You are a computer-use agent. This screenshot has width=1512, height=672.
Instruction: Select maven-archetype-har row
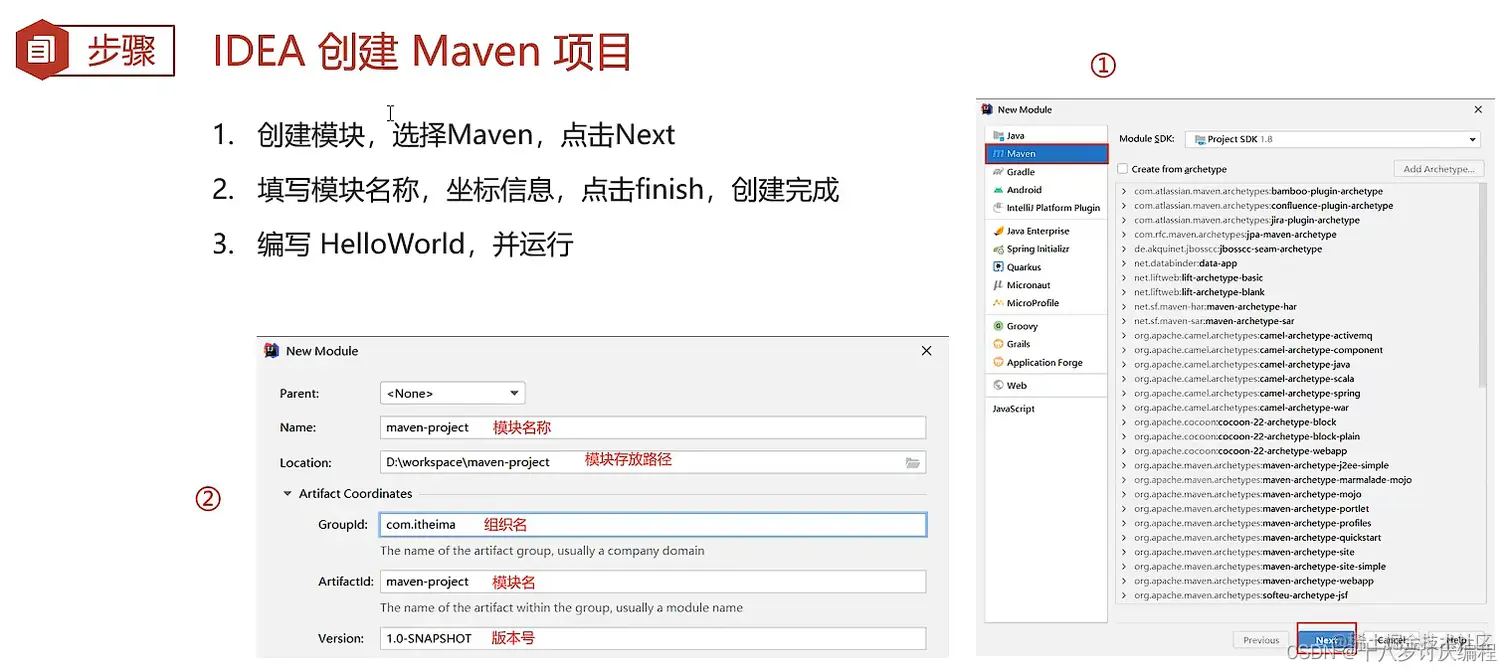click(x=1296, y=307)
